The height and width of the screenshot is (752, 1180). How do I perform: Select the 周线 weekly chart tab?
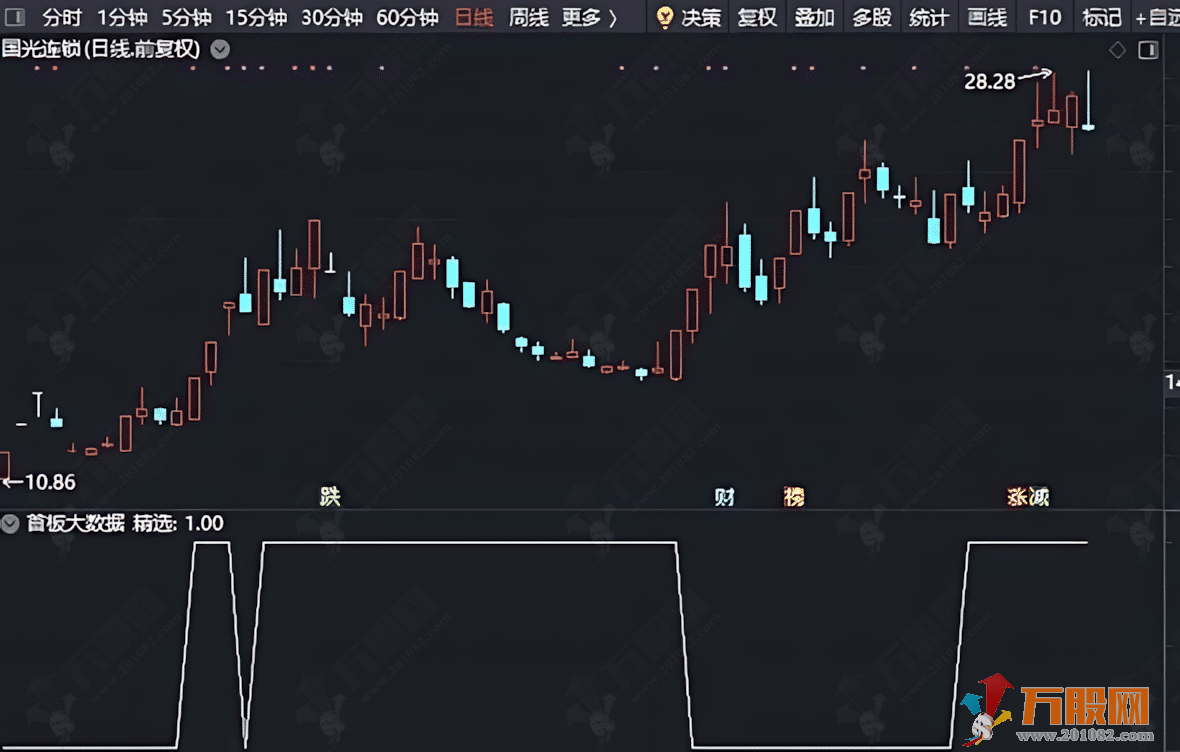pyautogui.click(x=529, y=17)
